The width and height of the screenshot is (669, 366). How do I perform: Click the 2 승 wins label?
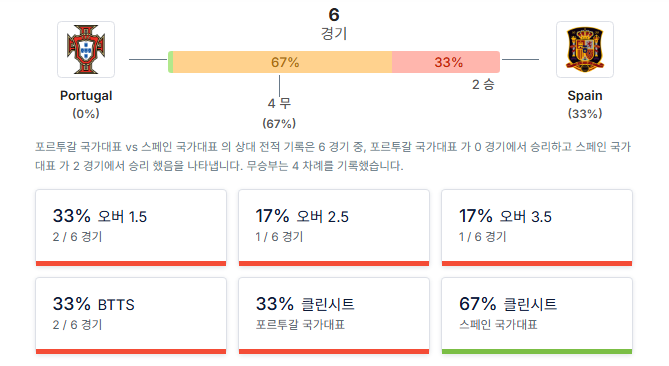pos(483,84)
